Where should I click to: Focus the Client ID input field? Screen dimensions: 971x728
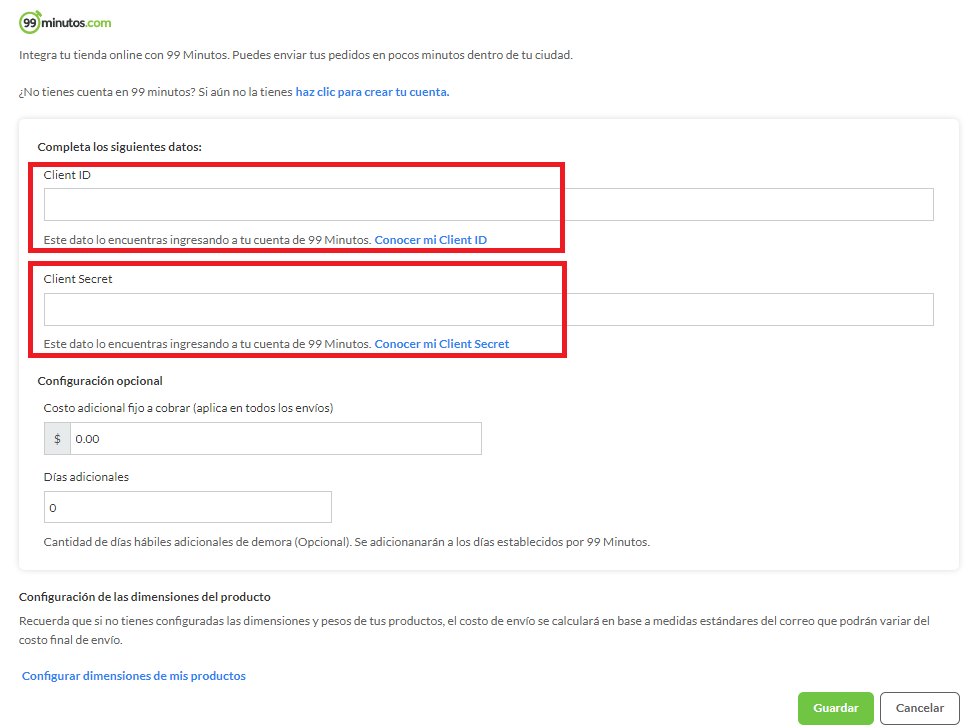(x=489, y=204)
